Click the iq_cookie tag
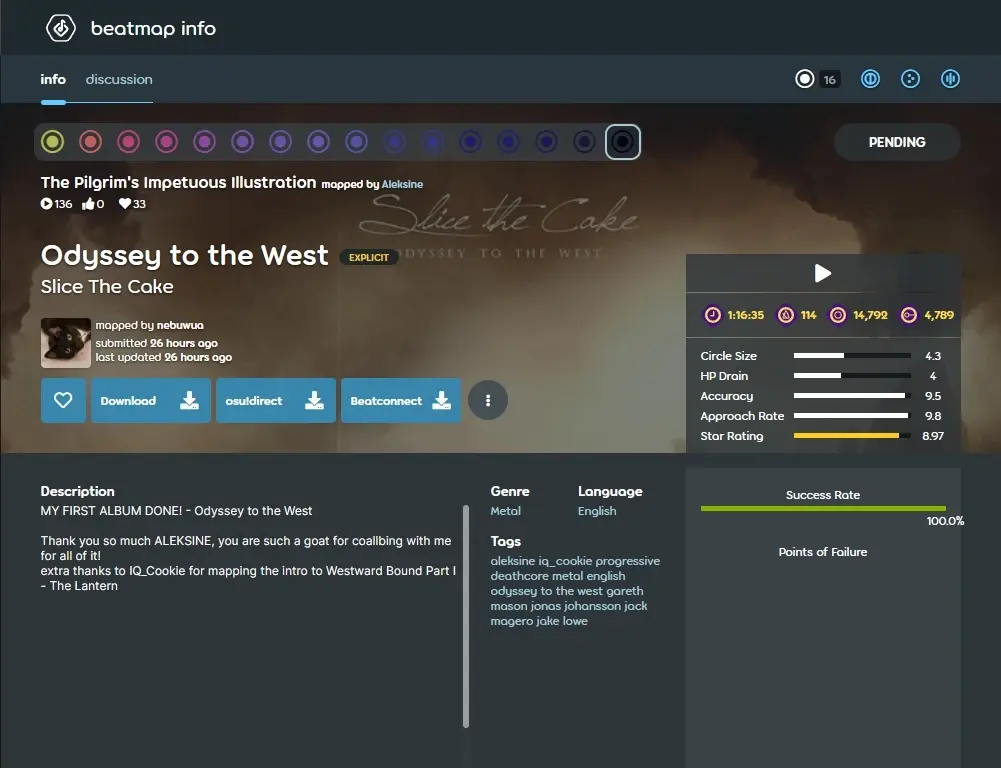The height and width of the screenshot is (768, 1001). pos(565,561)
